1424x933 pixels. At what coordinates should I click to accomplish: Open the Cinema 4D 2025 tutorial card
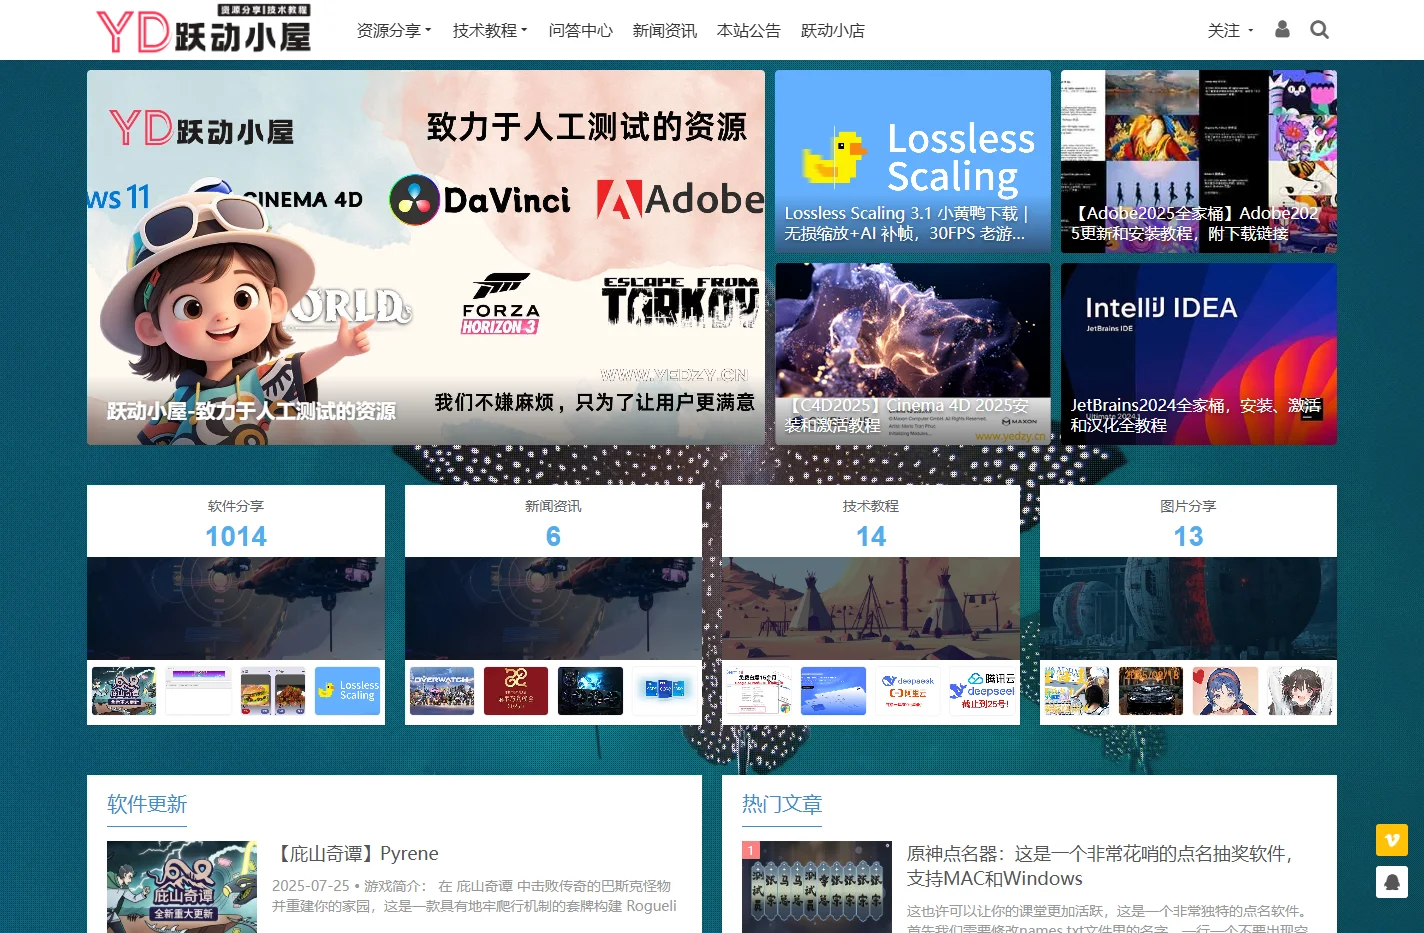pos(913,354)
